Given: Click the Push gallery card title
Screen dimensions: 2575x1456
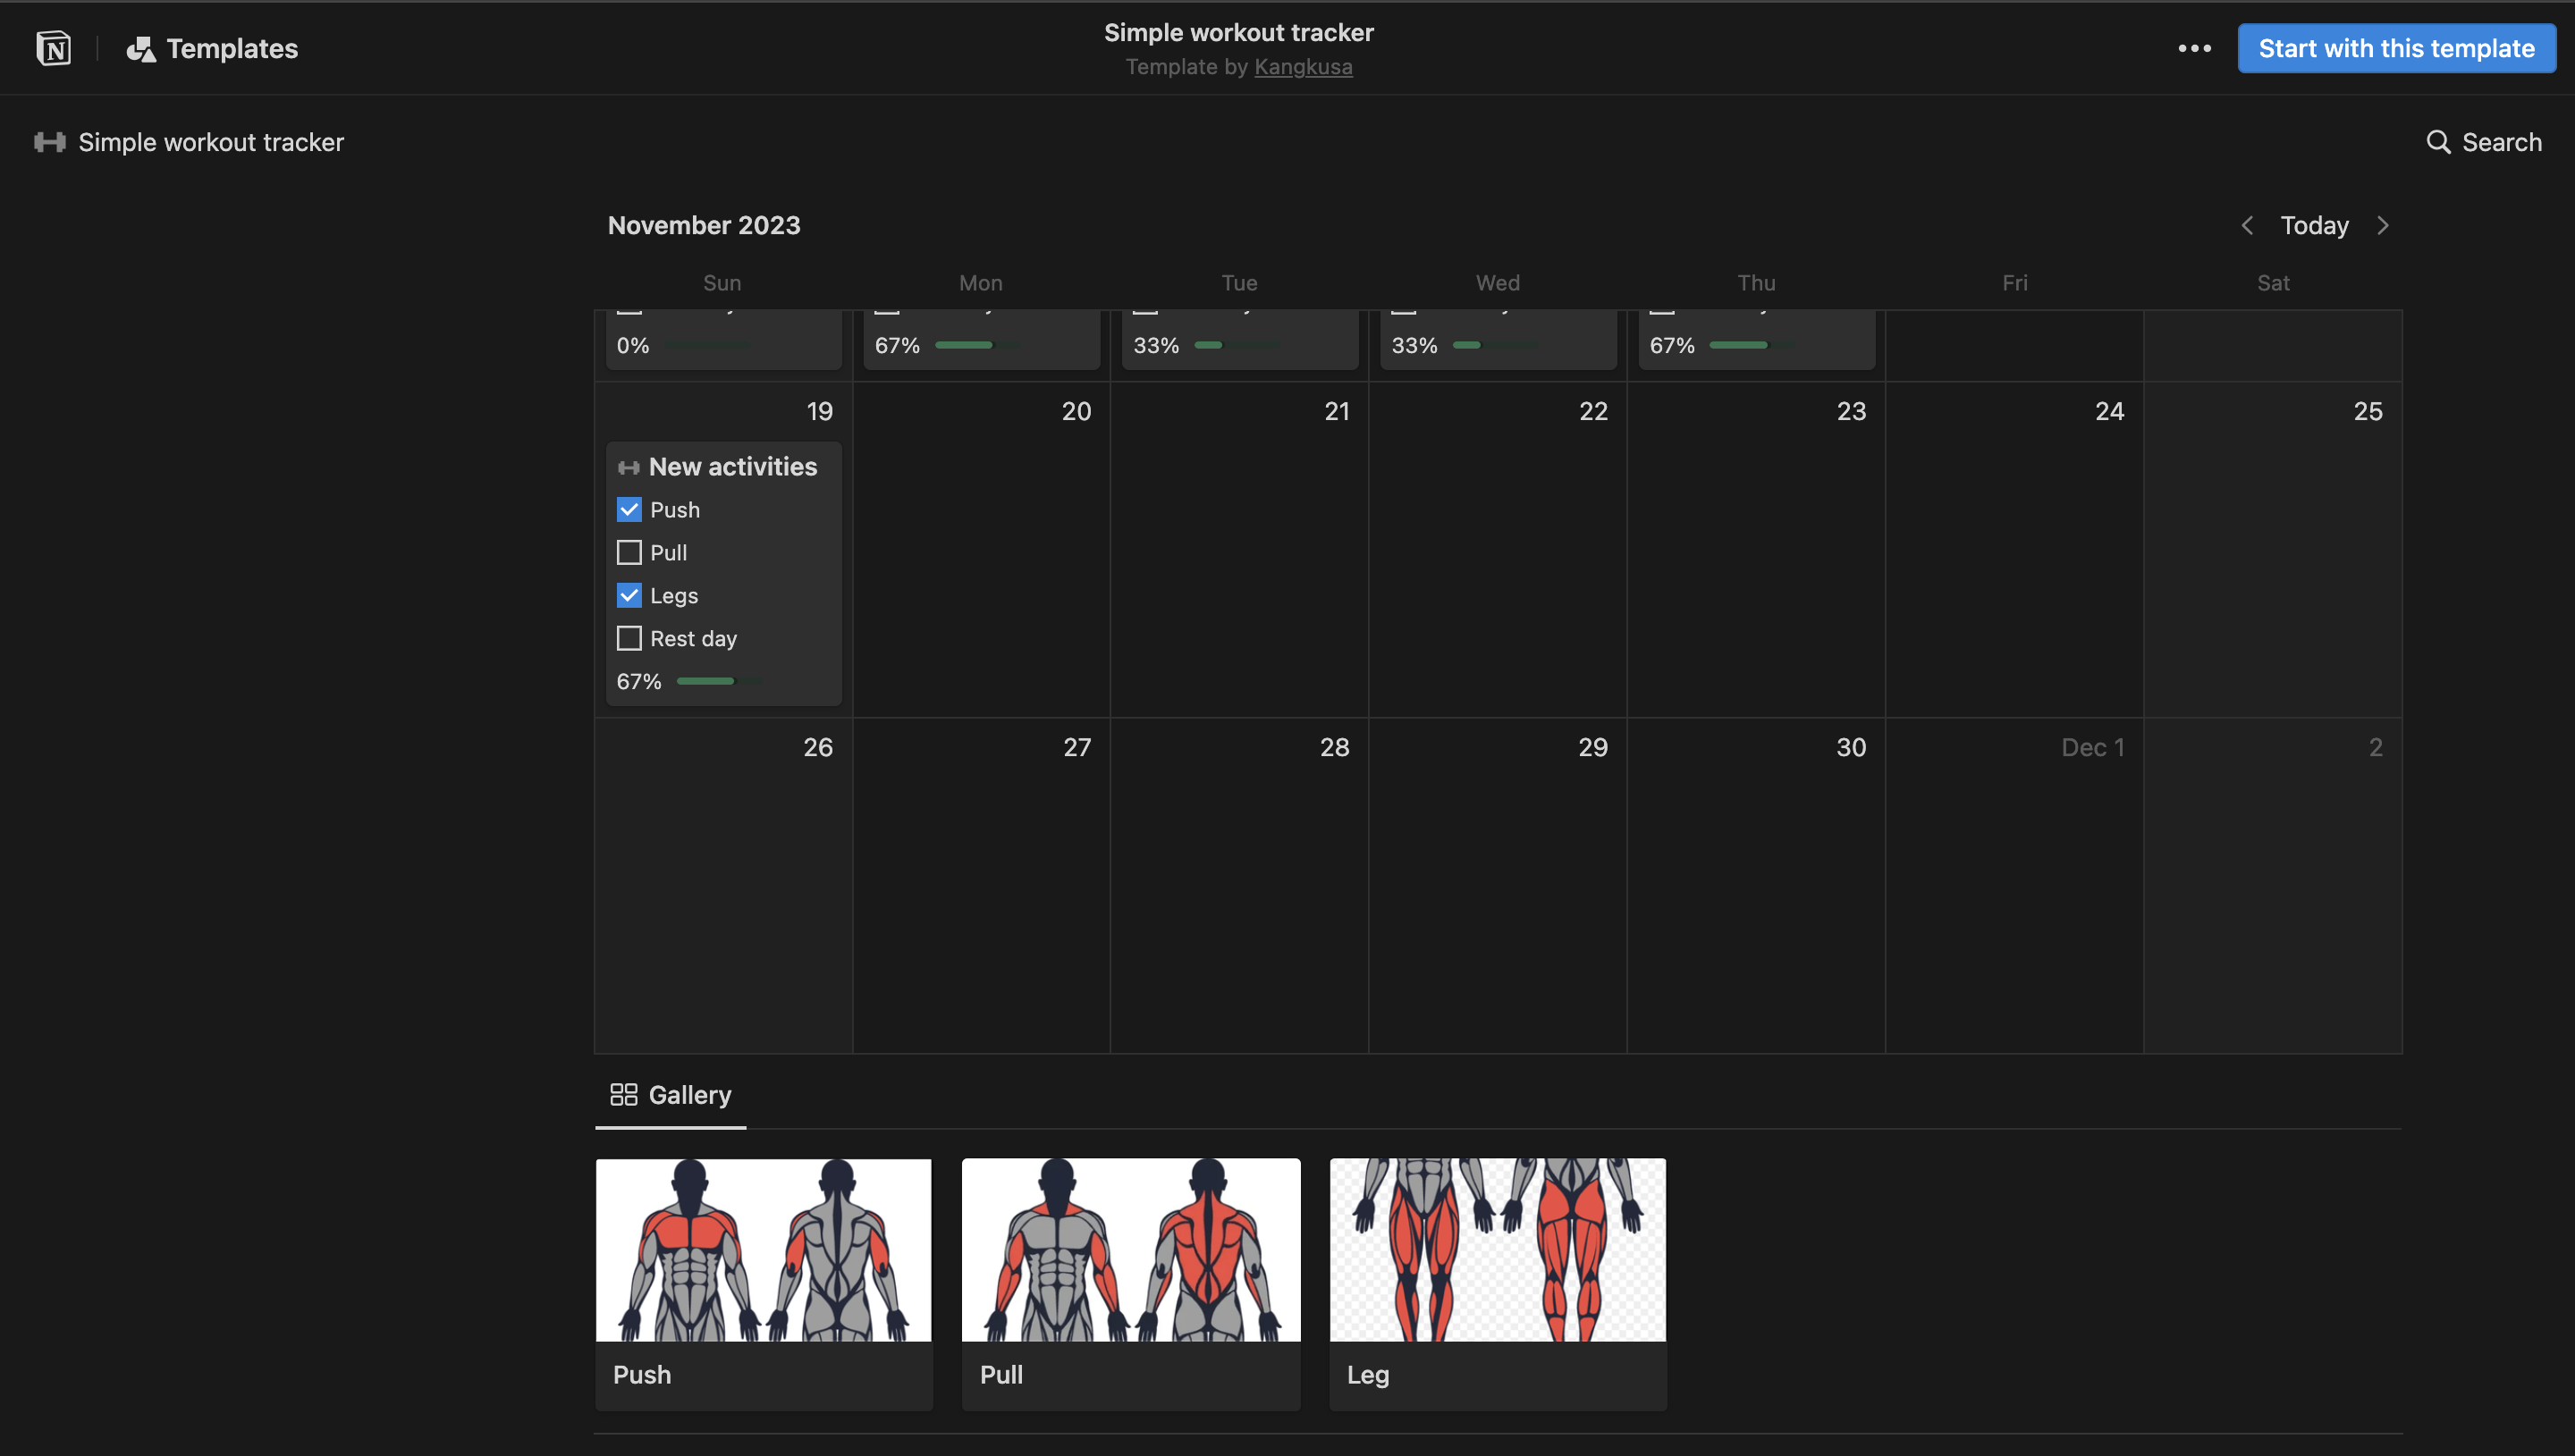Looking at the screenshot, I should [642, 1375].
